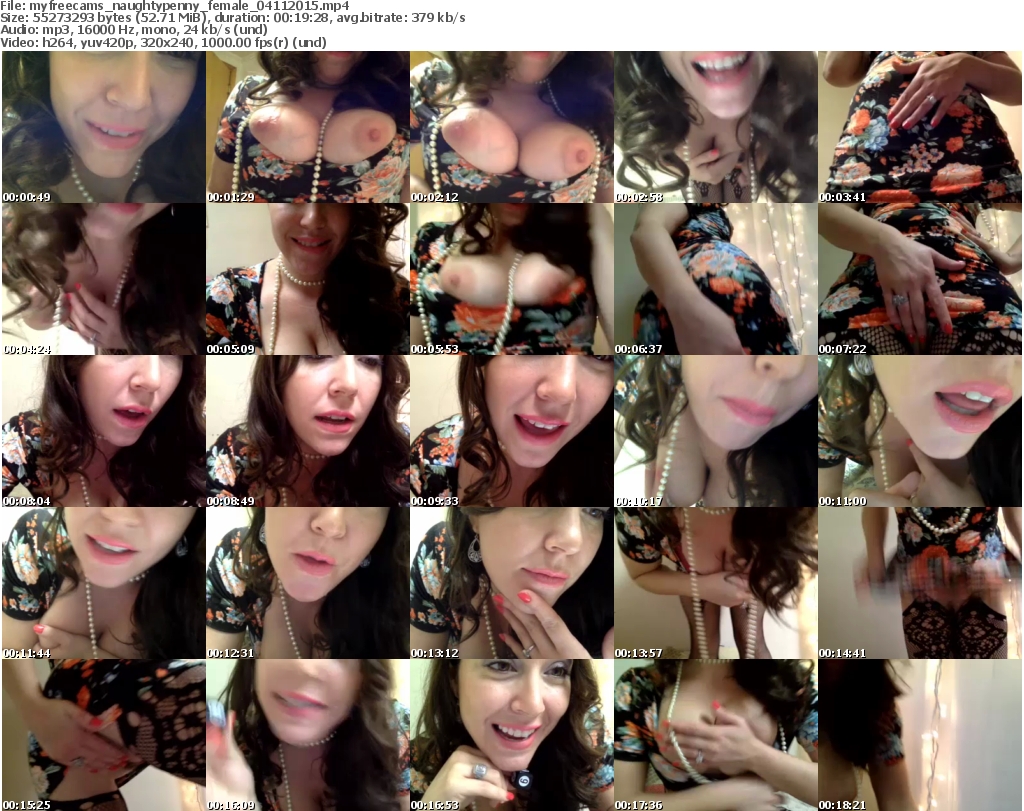Open the frame timestamped 00:17:36
Screen dimensions: 1024x811
(x=715, y=735)
